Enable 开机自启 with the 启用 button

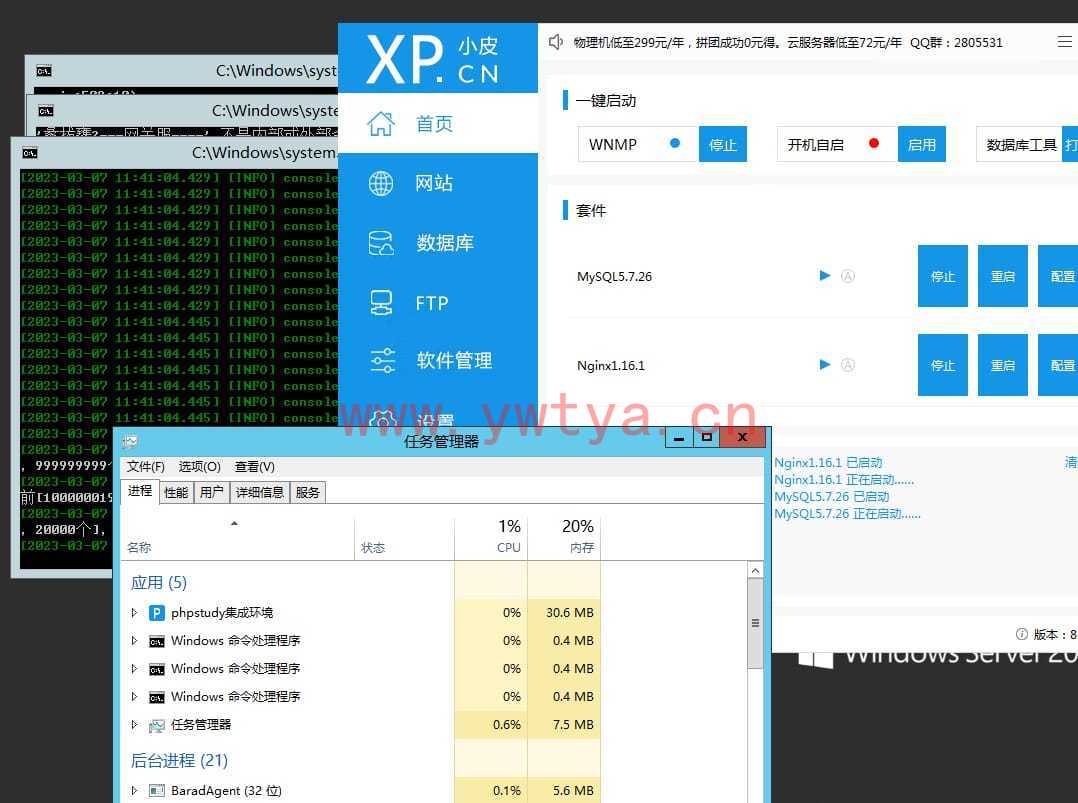pyautogui.click(x=921, y=144)
